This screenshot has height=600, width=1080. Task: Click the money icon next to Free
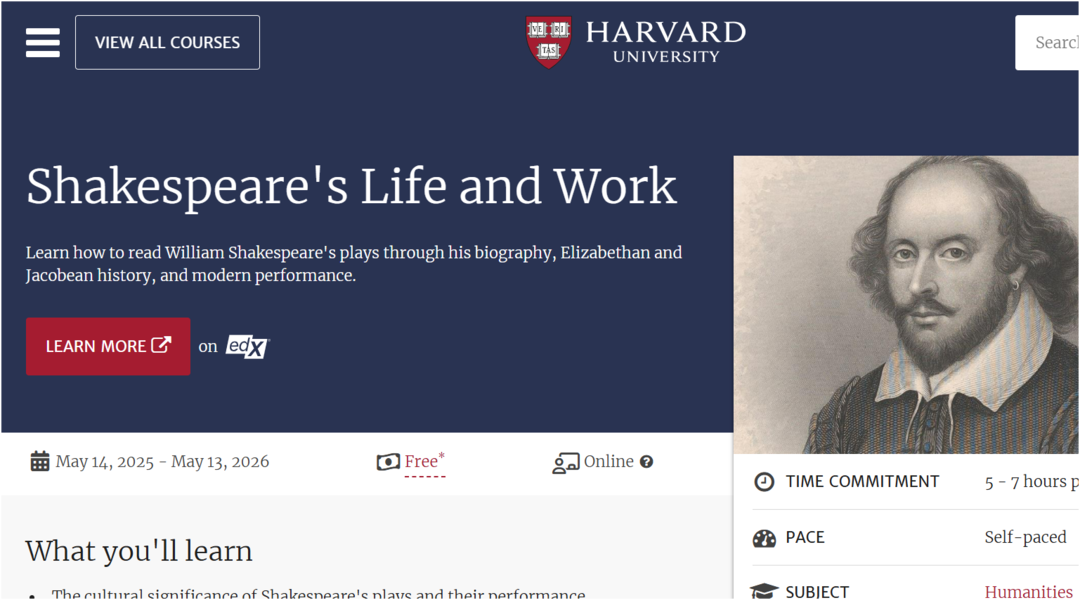coord(388,462)
